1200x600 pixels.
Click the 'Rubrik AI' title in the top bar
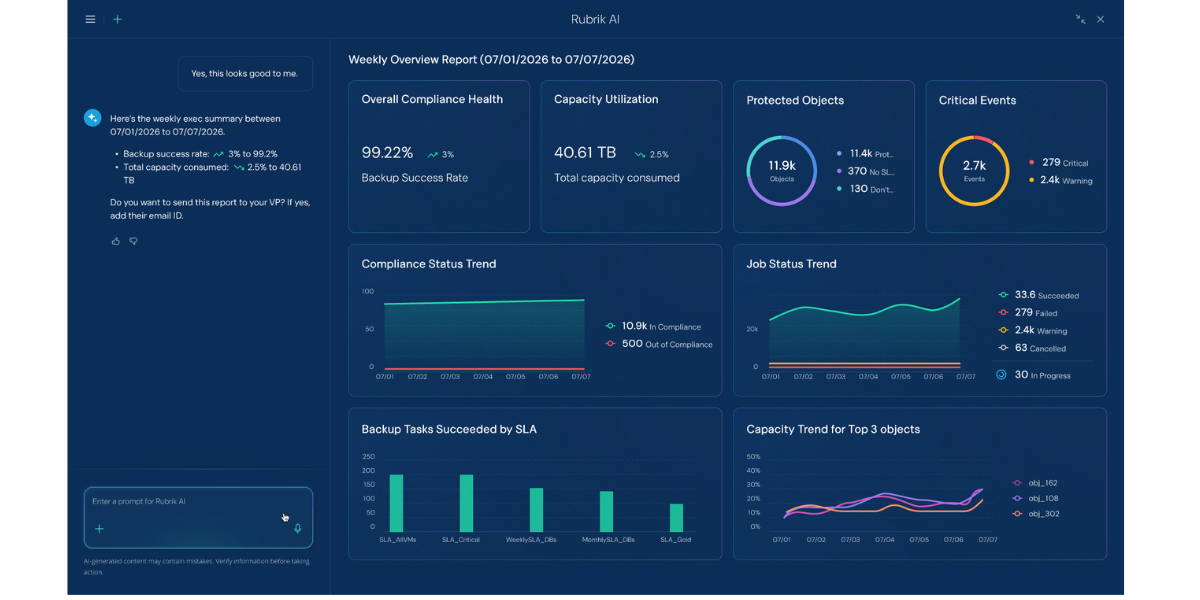(596, 19)
